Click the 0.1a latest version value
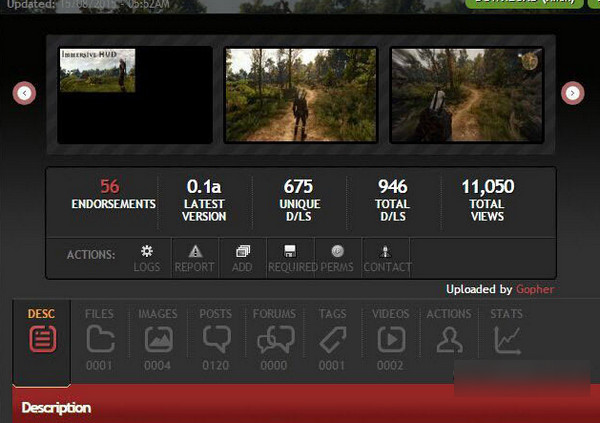The height and width of the screenshot is (423, 600). pos(204,186)
